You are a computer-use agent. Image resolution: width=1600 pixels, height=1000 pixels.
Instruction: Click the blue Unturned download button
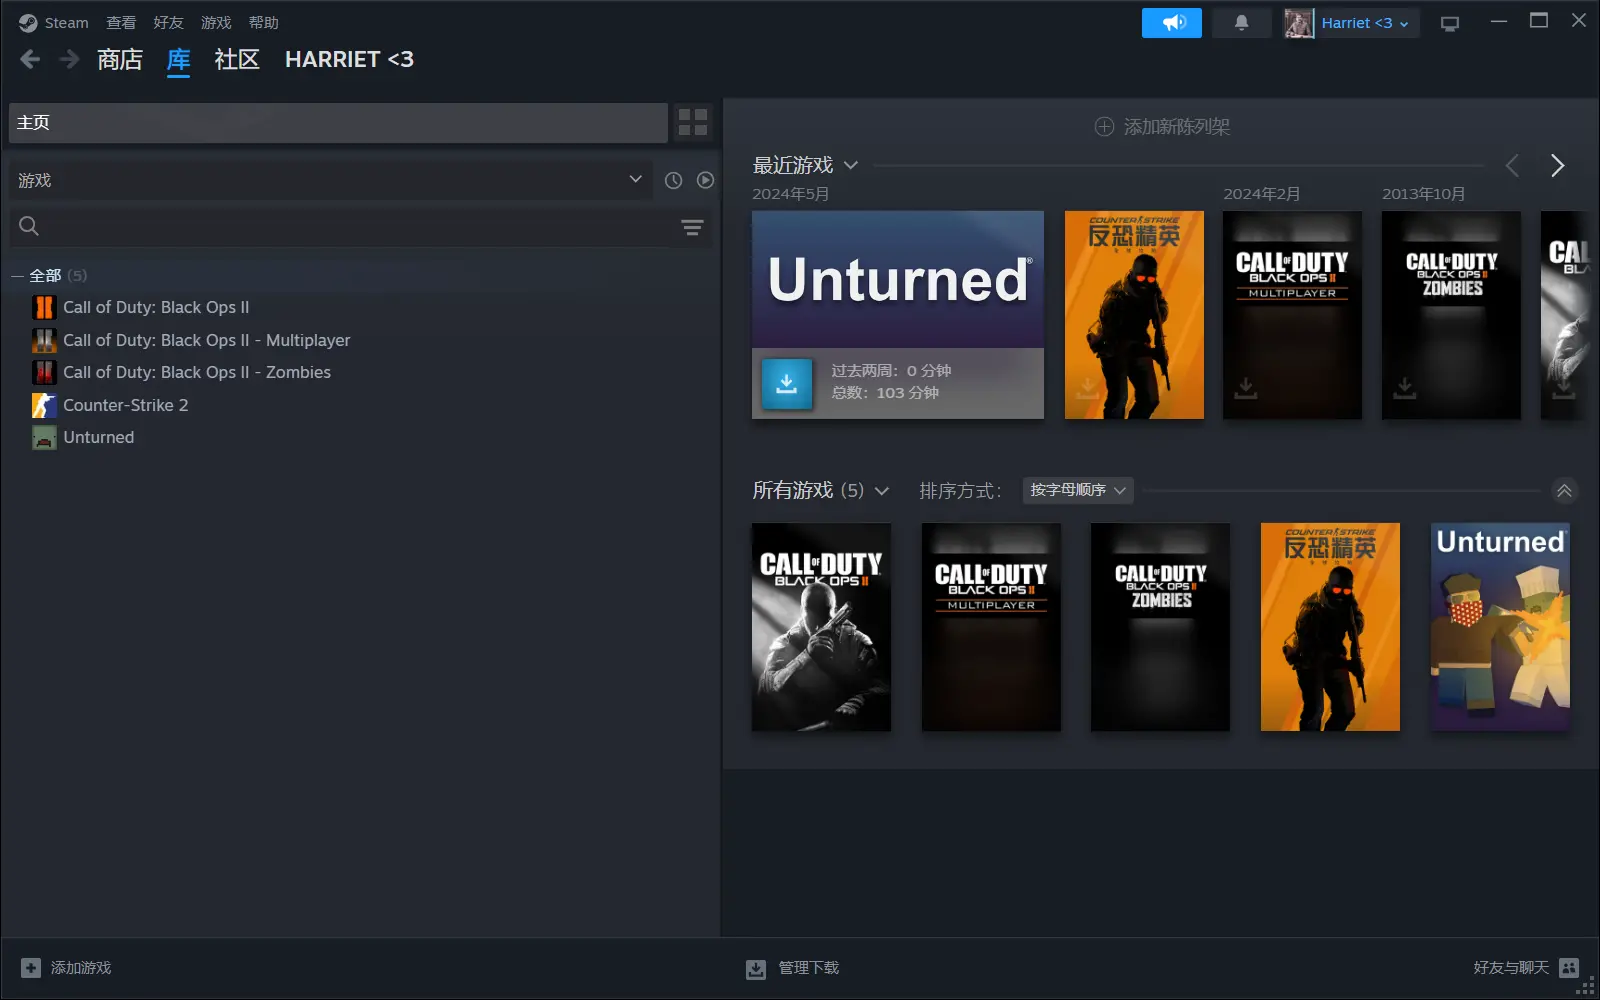(x=787, y=384)
